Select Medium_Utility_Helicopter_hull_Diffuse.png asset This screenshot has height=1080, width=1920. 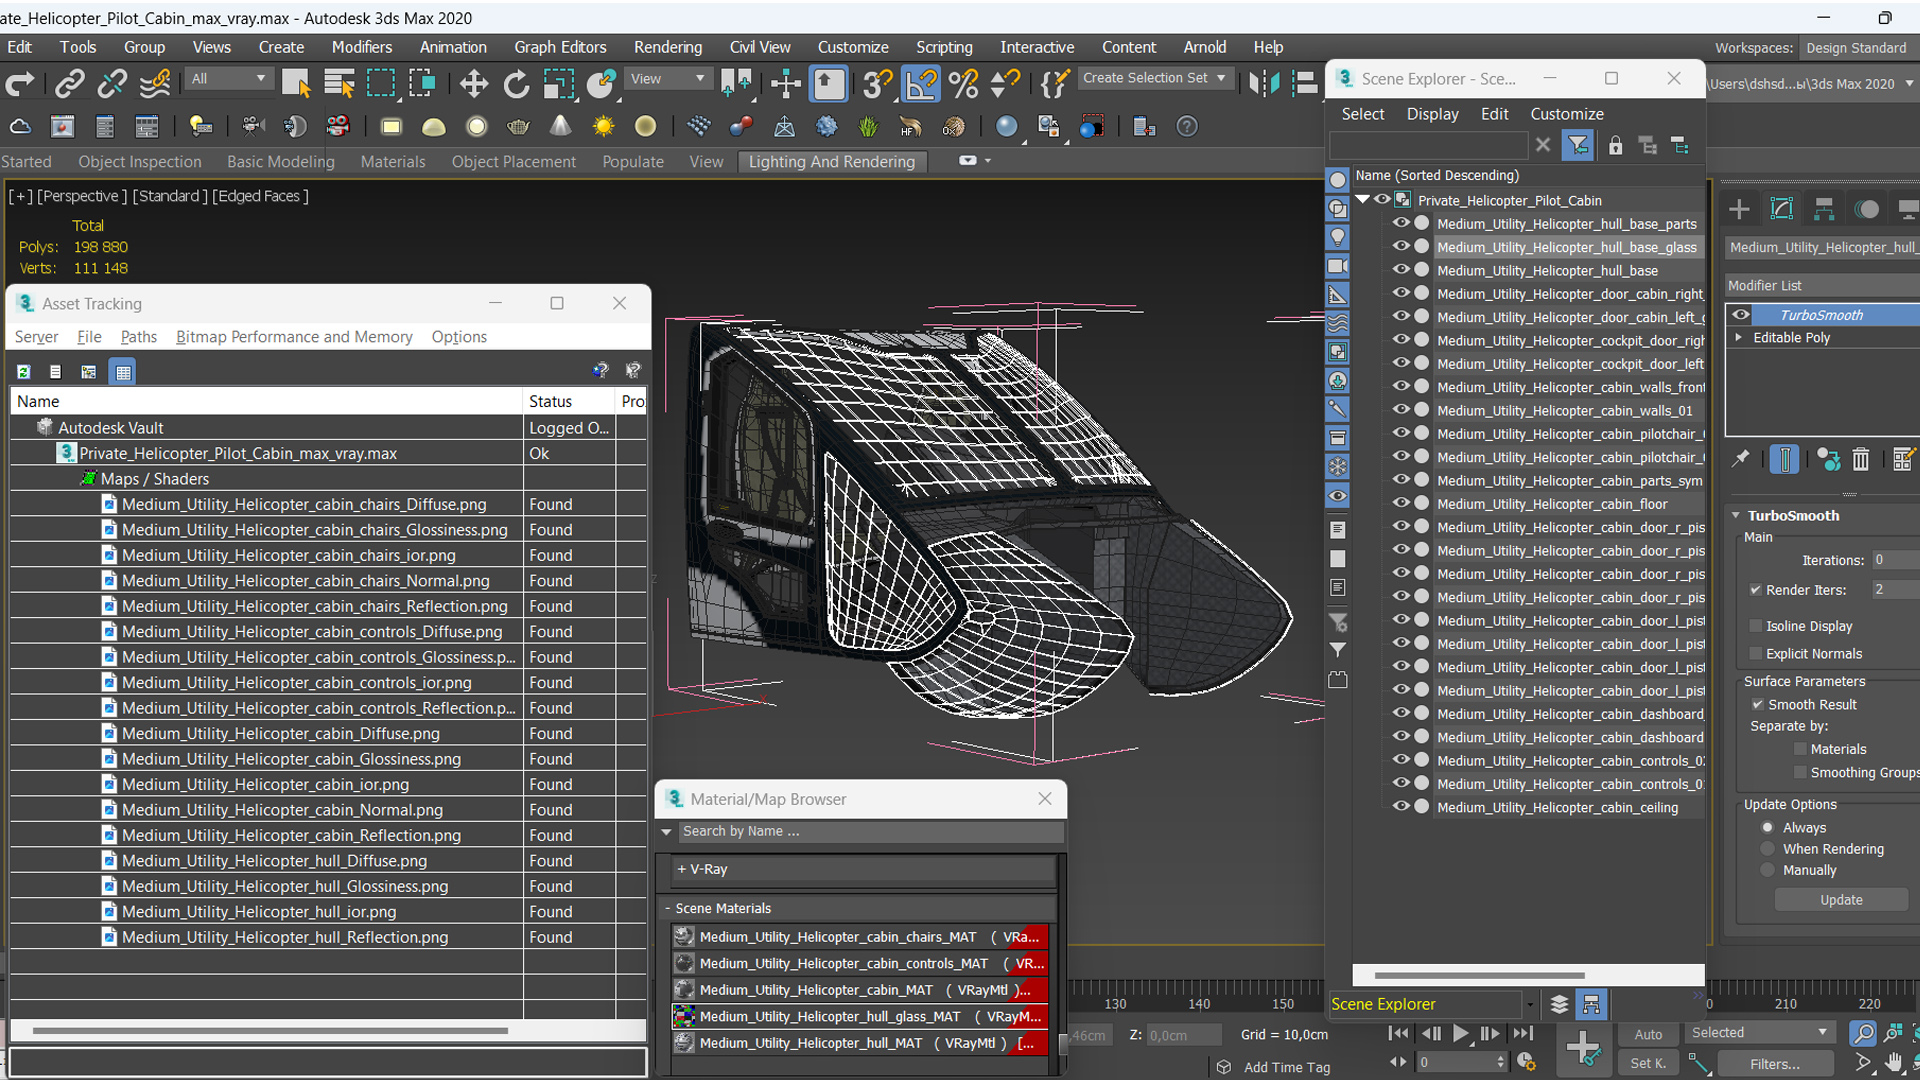(273, 860)
